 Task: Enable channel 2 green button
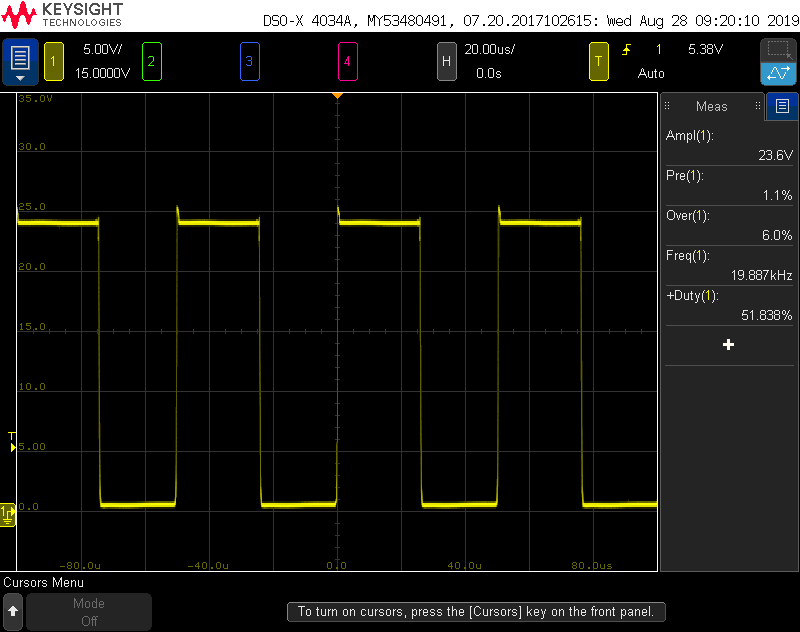[x=152, y=62]
